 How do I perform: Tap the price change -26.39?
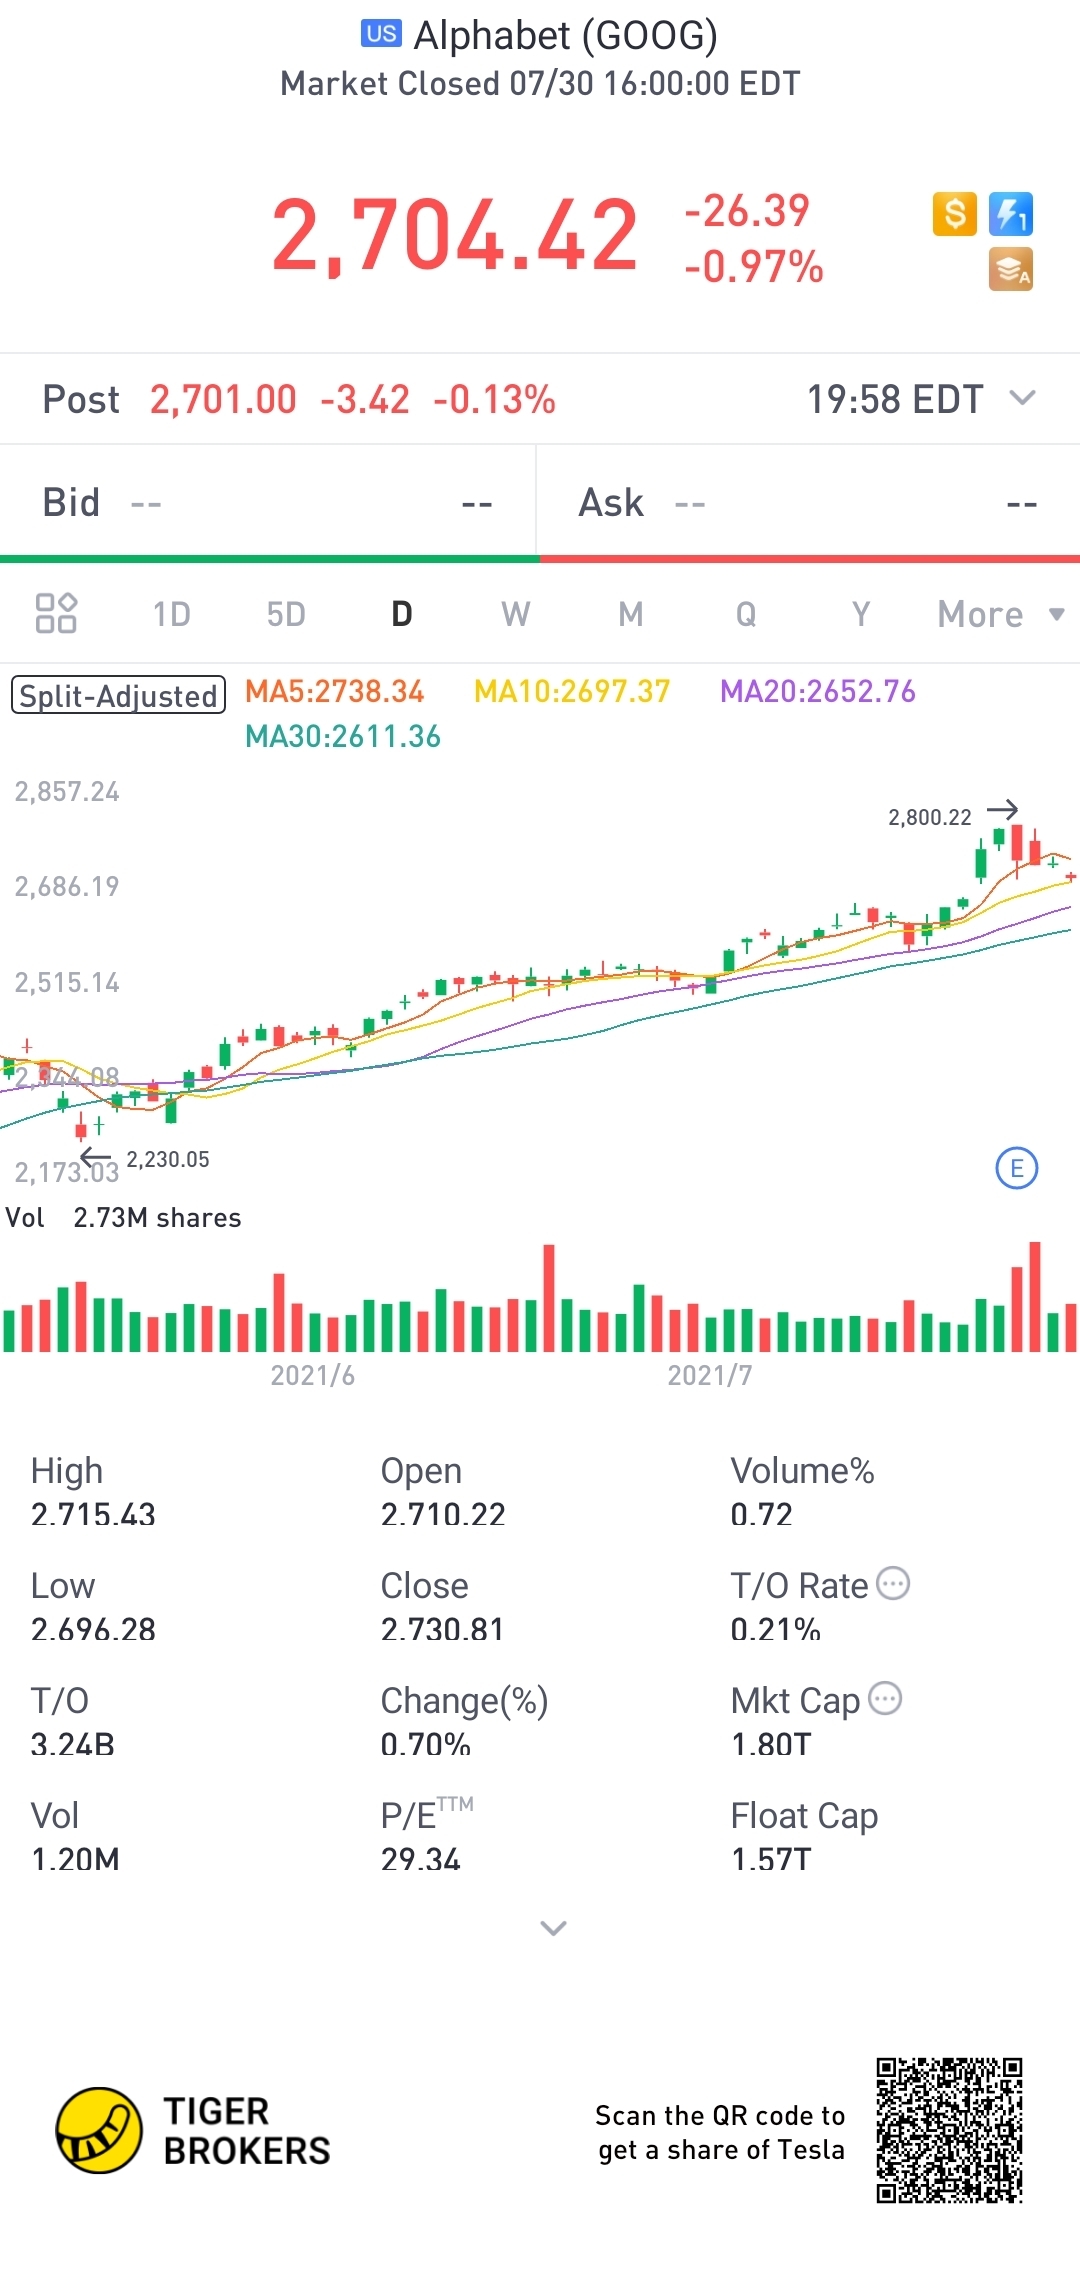coord(747,211)
